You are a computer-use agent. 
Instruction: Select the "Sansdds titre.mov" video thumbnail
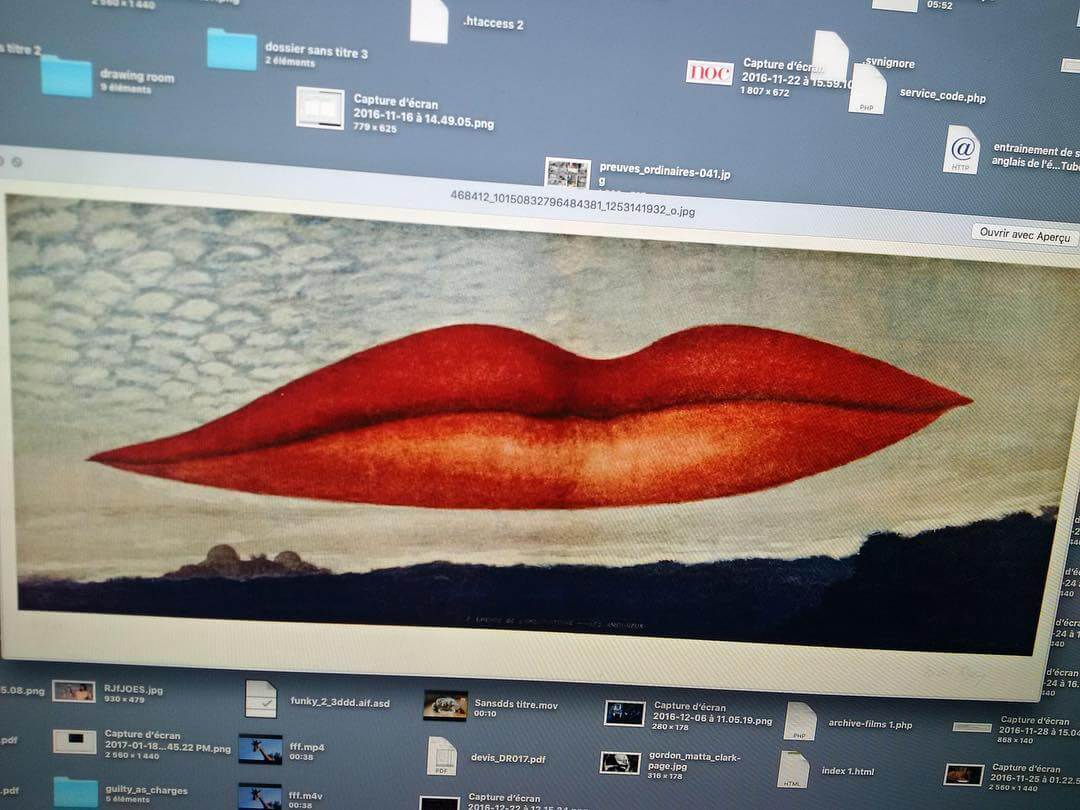point(446,706)
